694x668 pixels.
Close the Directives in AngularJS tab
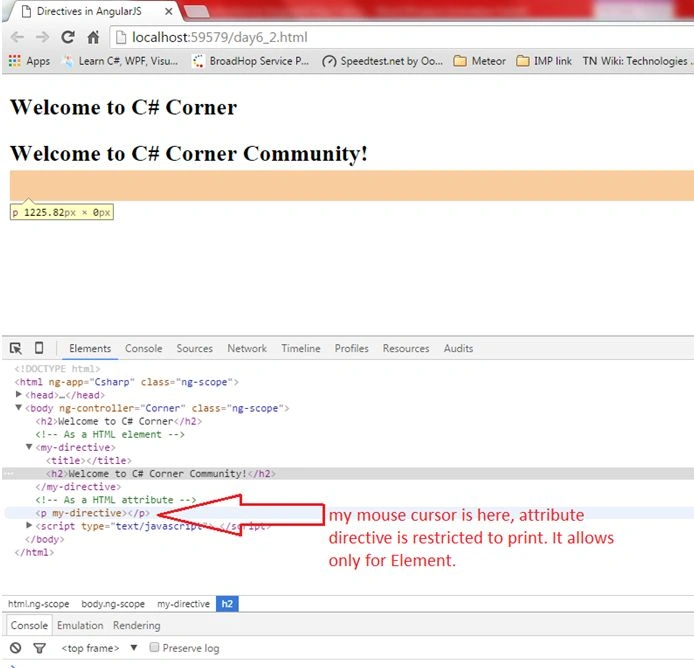click(169, 12)
